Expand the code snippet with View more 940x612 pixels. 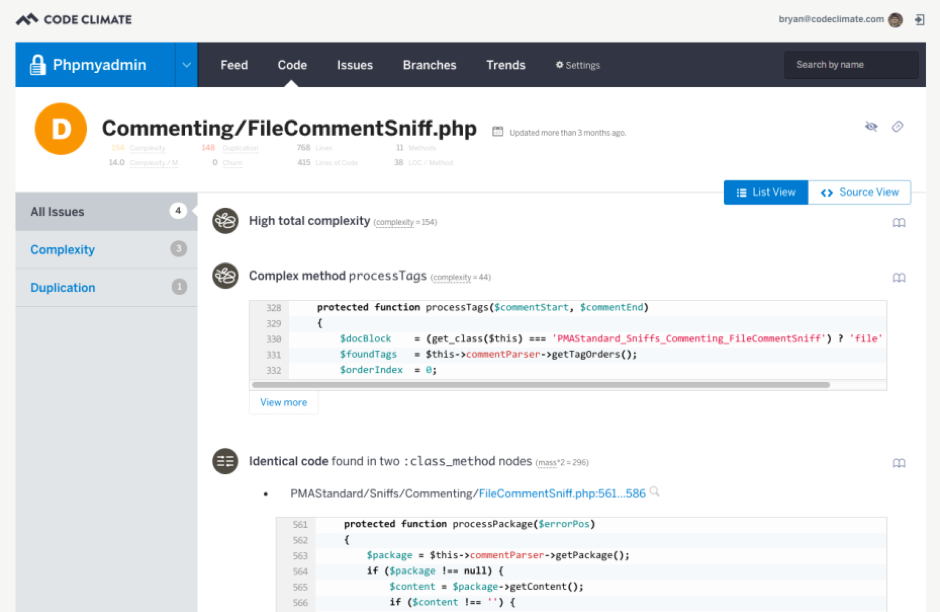point(283,401)
